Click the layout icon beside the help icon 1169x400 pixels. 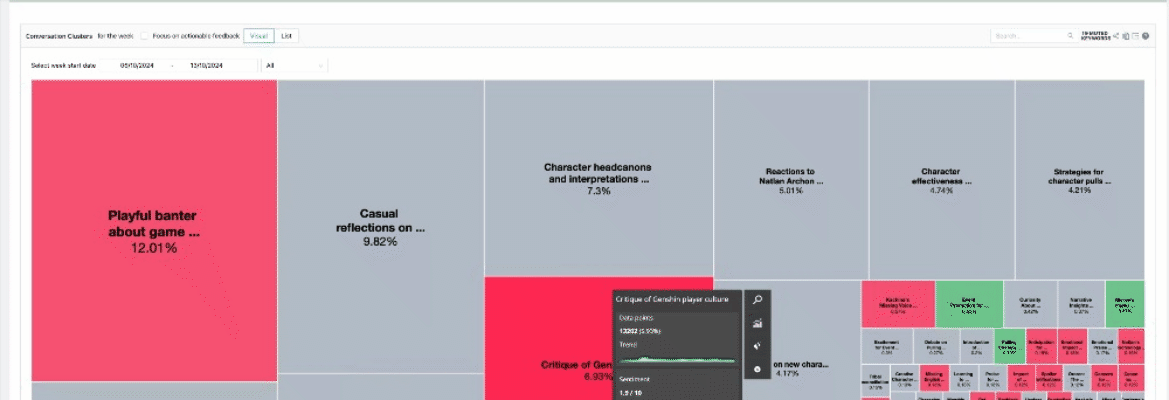click(x=1135, y=36)
